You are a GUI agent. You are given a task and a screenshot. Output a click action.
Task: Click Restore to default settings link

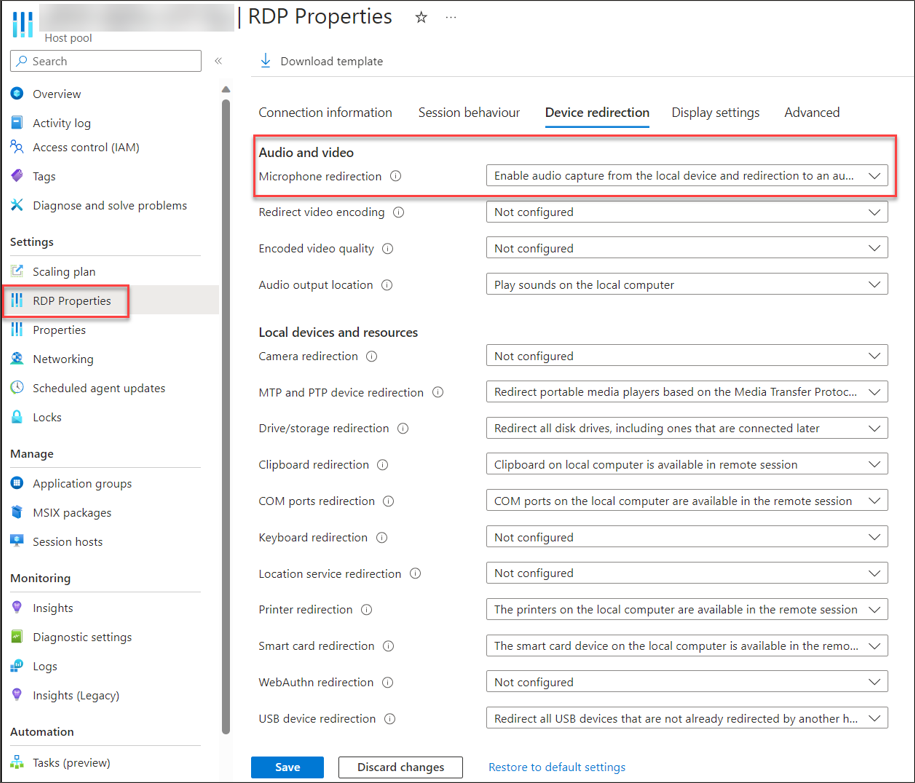[x=557, y=767]
